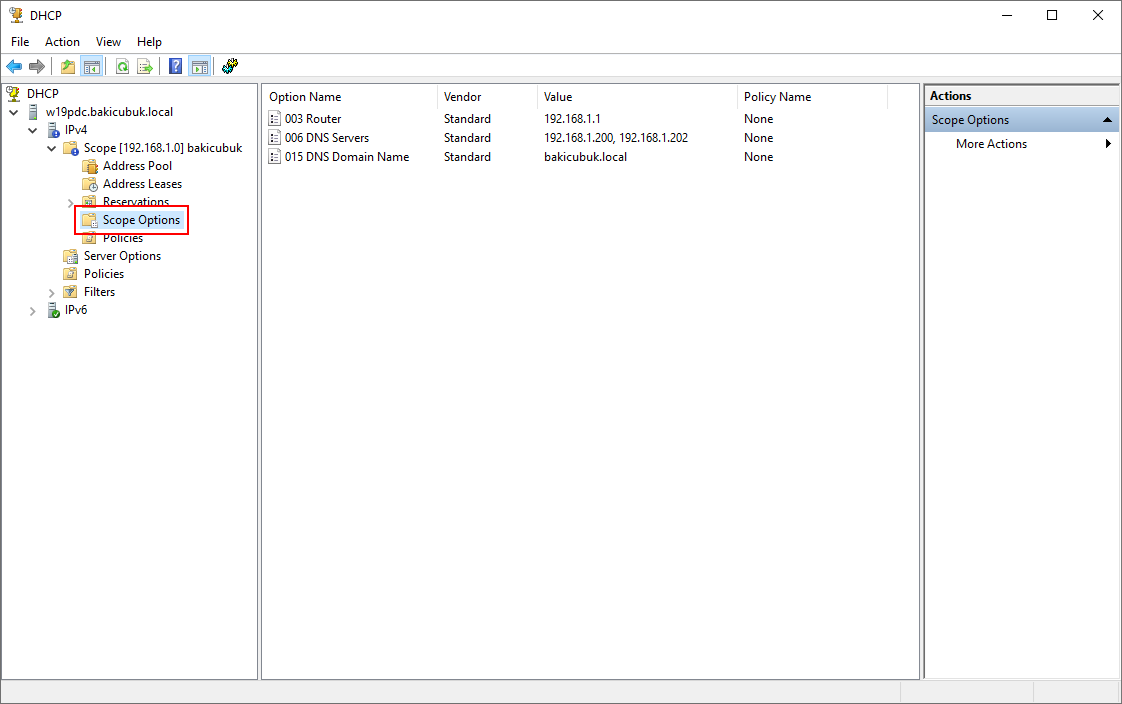This screenshot has width=1122, height=704.
Task: Sort by the Vendor column header
Action: [487, 97]
